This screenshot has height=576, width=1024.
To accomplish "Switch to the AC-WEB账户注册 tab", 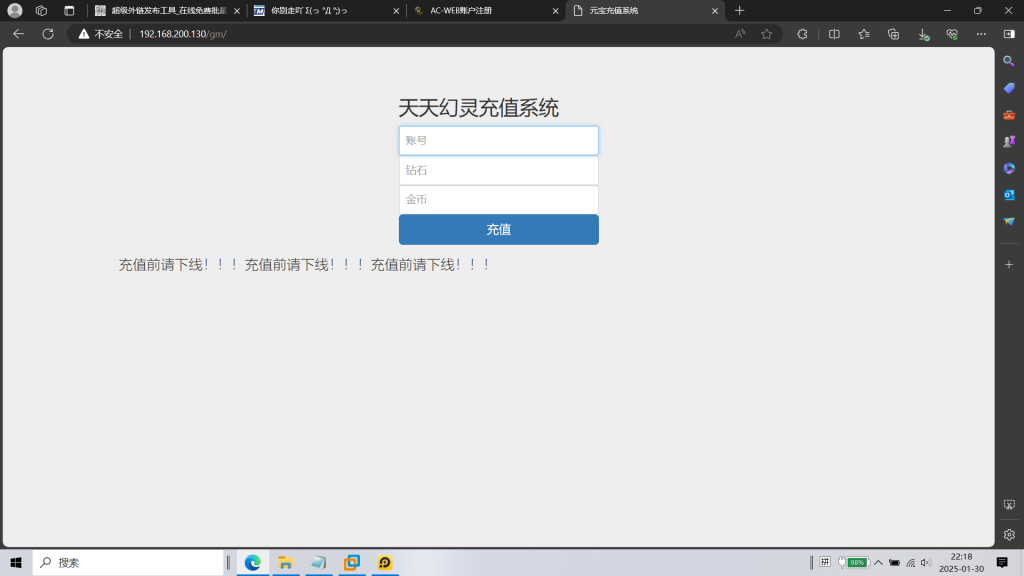I will [x=478, y=10].
